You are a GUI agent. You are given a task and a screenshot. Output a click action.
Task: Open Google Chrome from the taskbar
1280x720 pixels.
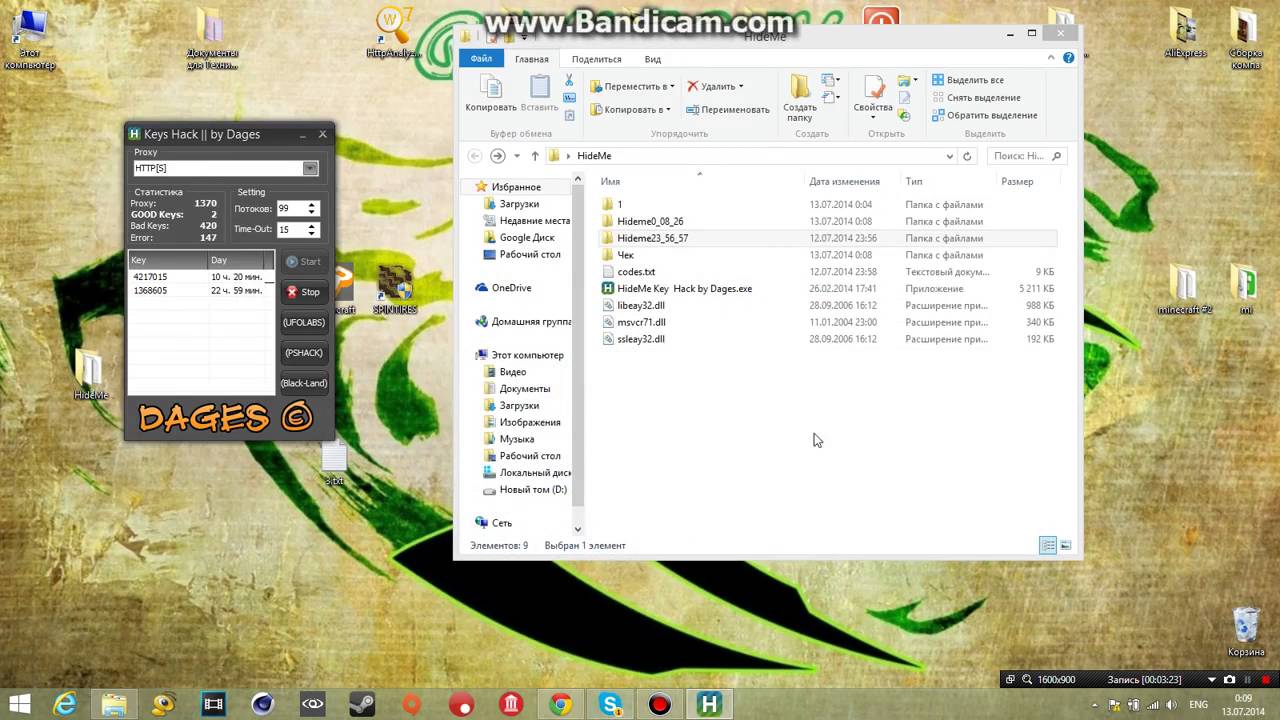[561, 704]
